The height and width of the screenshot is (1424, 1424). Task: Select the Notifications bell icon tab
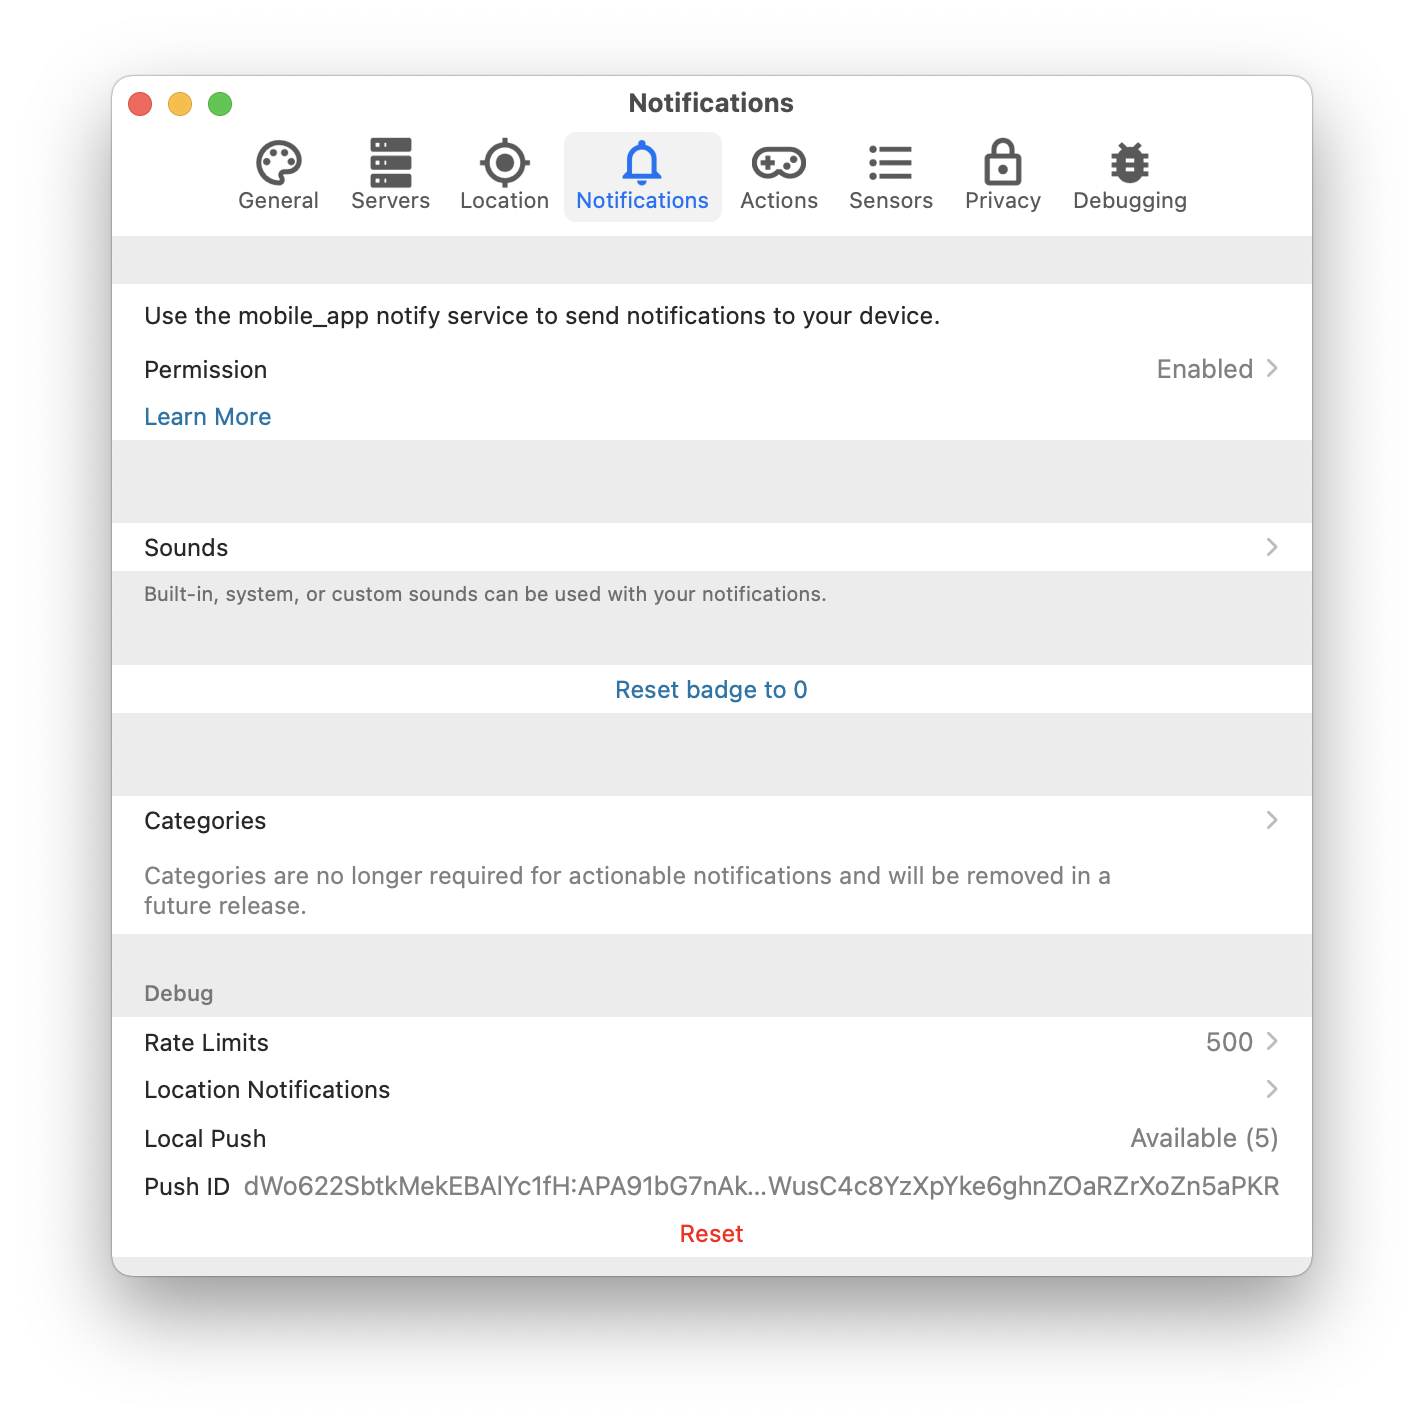point(642,176)
